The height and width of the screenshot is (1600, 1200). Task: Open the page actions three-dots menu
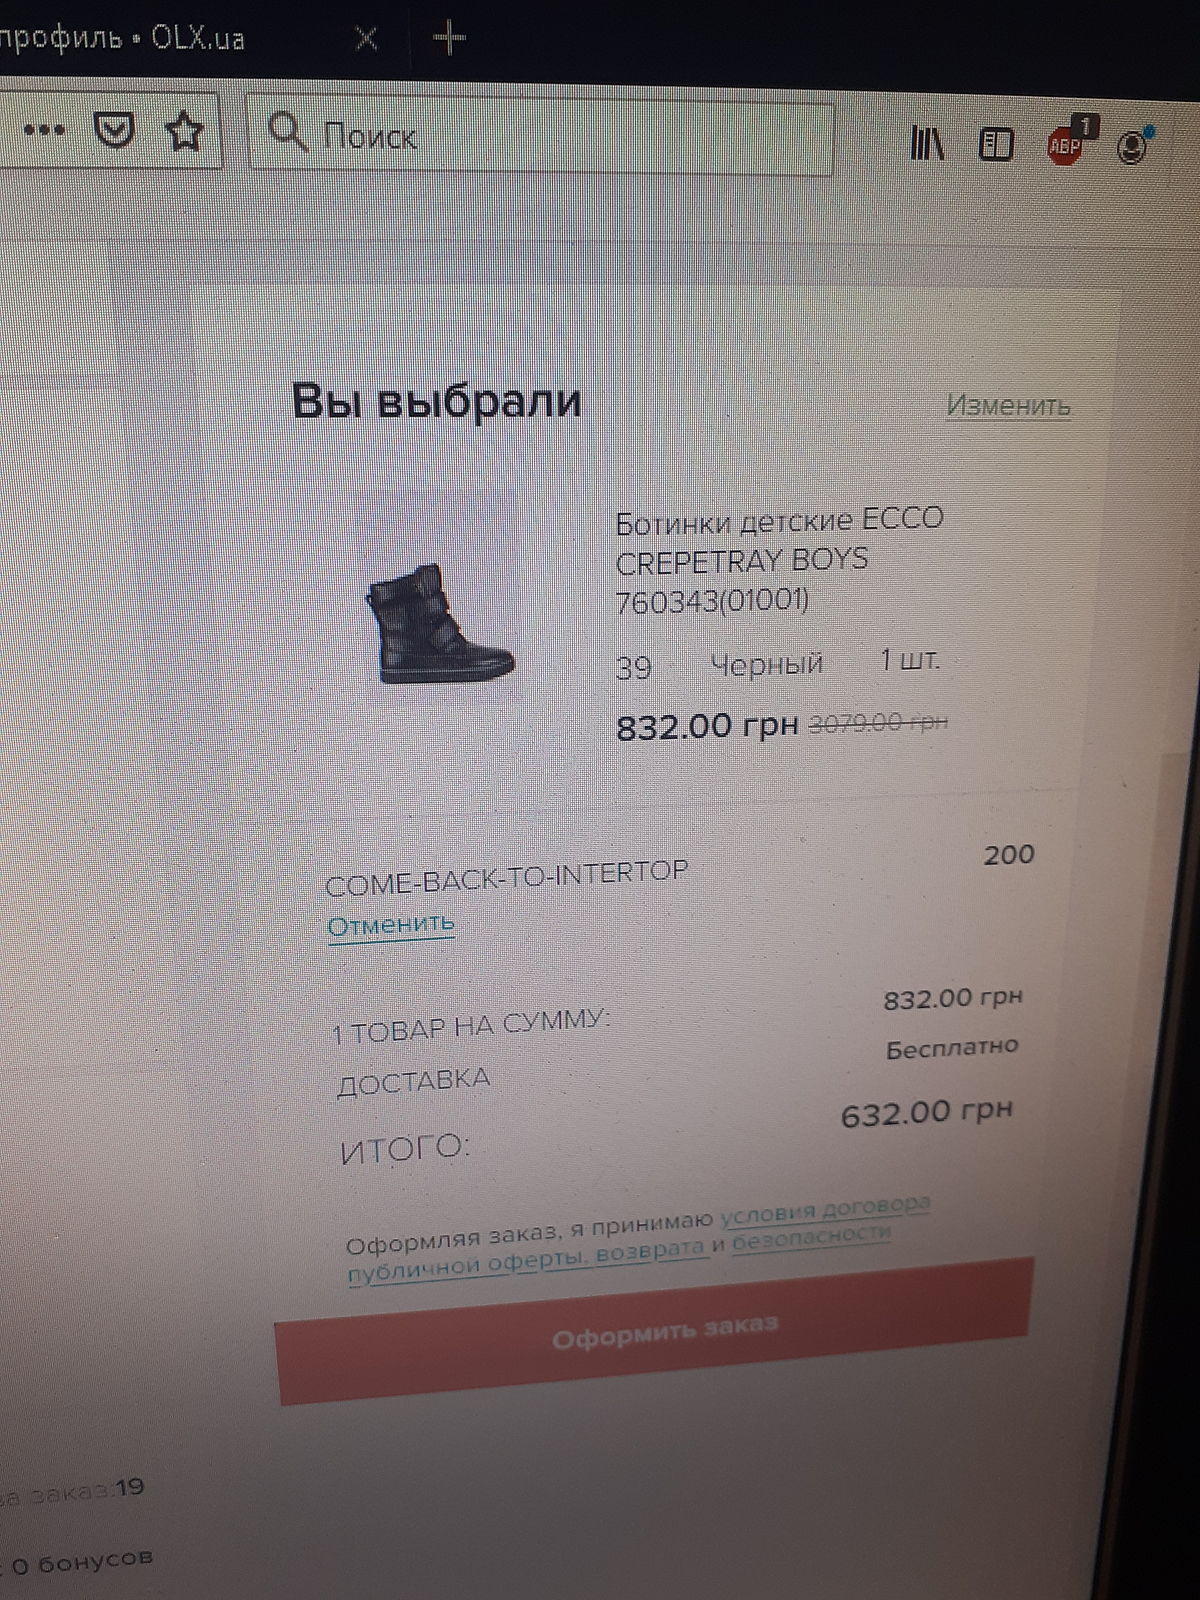coord(44,130)
